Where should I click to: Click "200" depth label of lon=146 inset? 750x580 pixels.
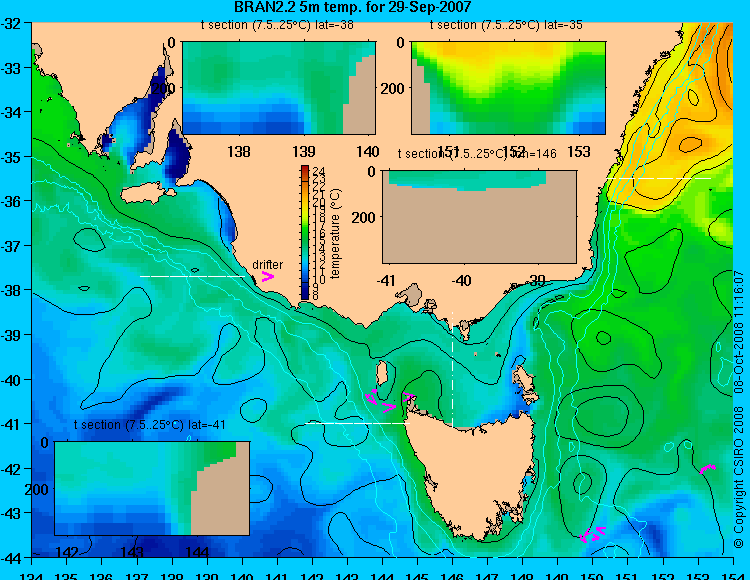[x=364, y=218]
